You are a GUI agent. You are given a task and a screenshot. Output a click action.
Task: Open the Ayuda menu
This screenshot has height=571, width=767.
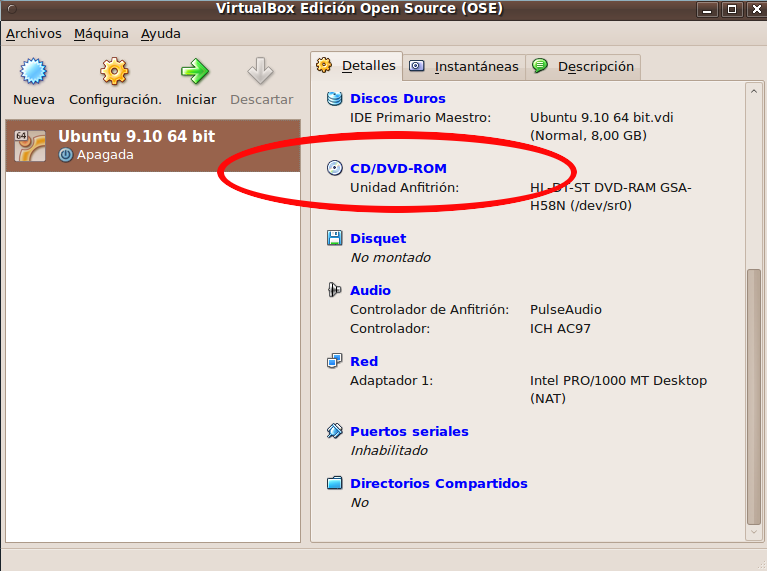160,34
